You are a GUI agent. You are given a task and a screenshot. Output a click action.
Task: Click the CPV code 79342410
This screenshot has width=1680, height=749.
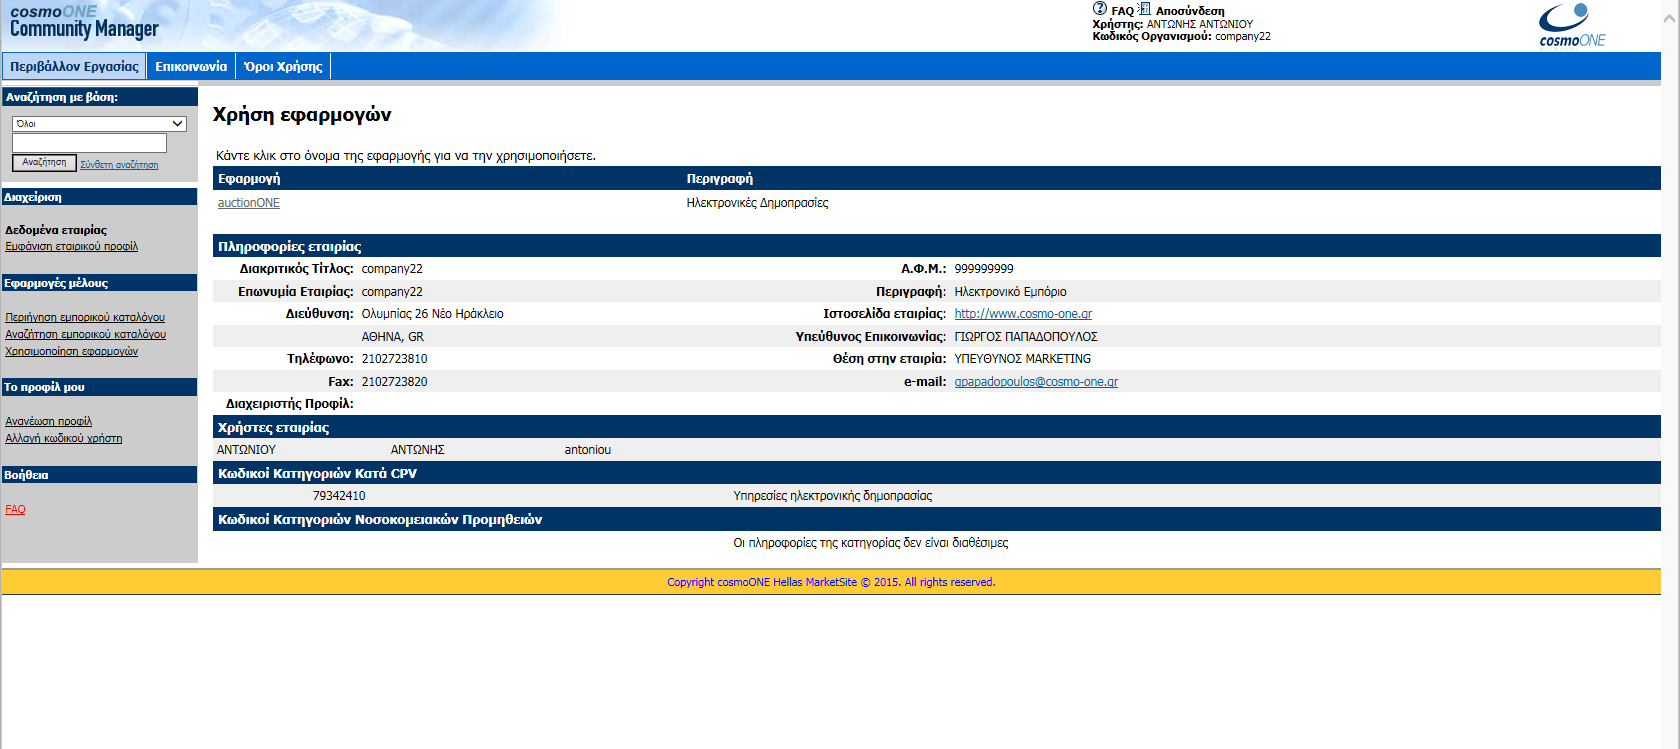point(339,496)
